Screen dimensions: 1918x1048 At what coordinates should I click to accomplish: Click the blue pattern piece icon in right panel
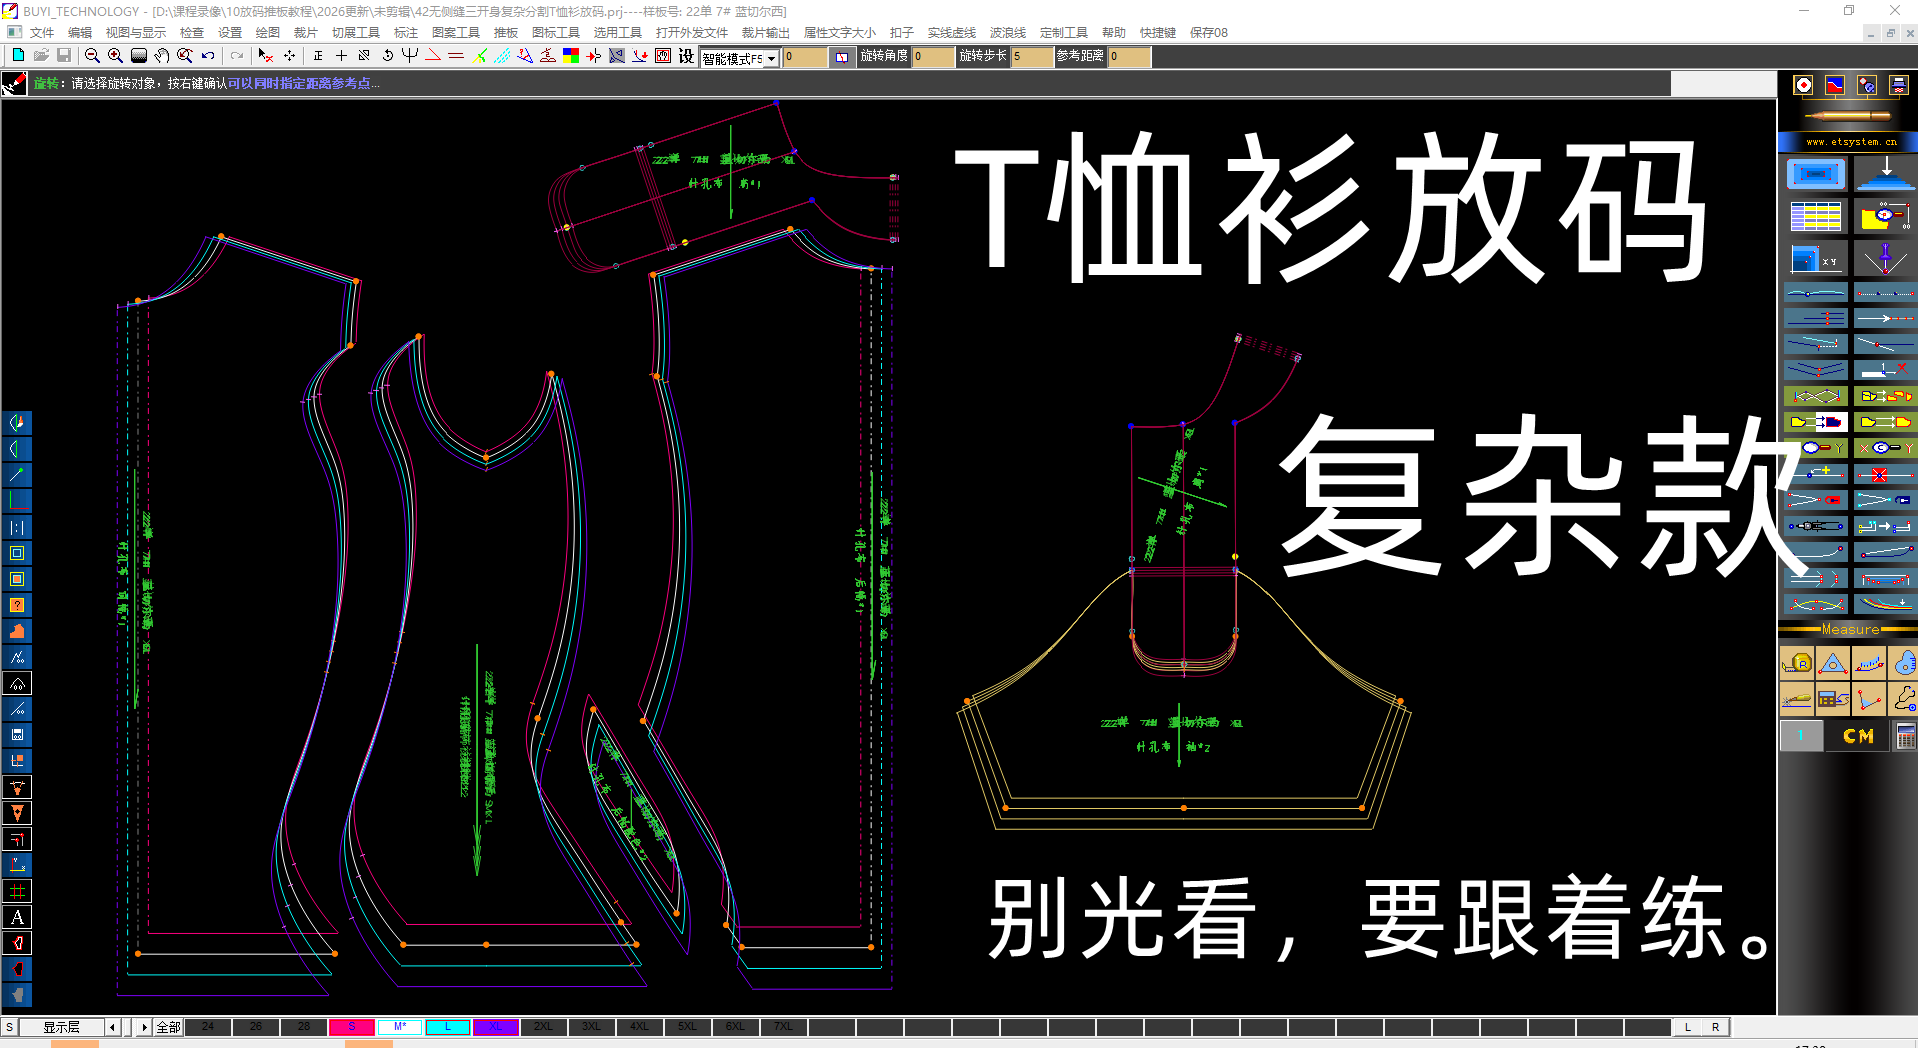1816,173
